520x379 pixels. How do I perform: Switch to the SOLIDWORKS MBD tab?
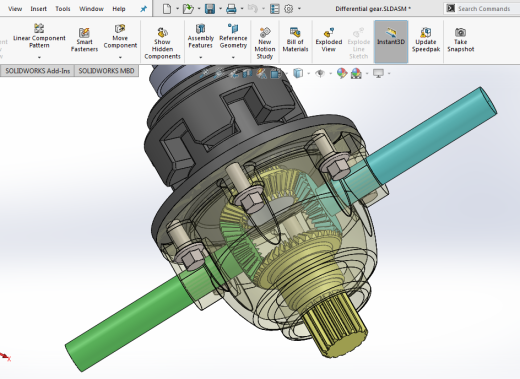click(x=106, y=71)
